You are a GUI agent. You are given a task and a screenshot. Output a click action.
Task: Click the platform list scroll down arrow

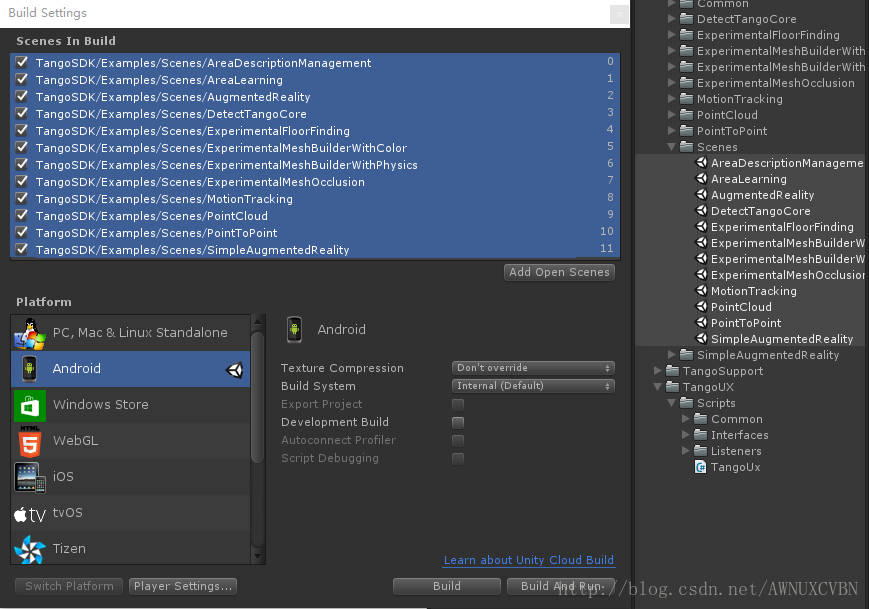[257, 556]
